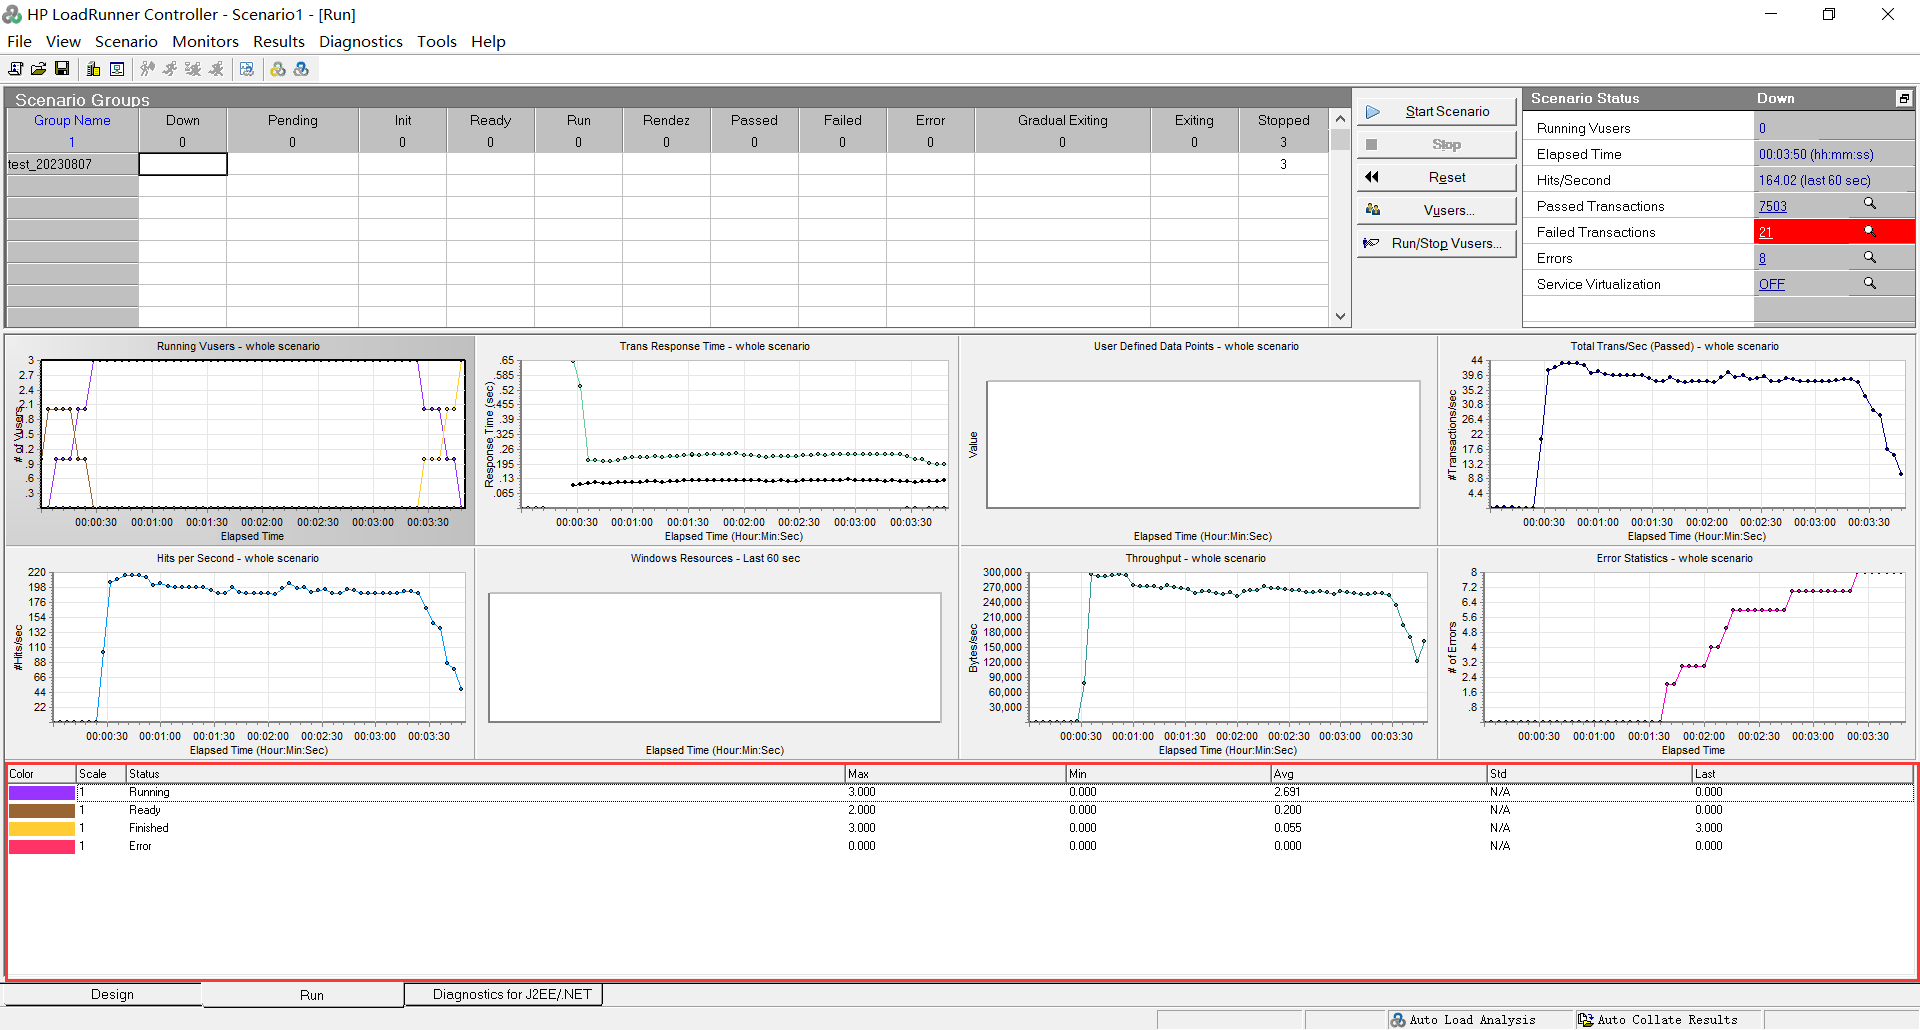This screenshot has height=1030, width=1920.
Task: Click the network monitor screen toolbar icon
Action: point(117,69)
